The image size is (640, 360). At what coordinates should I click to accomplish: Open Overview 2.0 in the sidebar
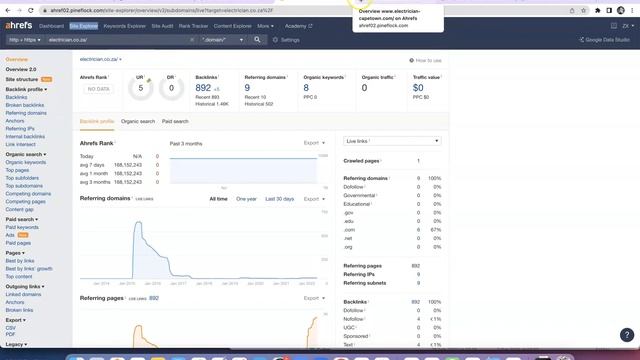21,70
